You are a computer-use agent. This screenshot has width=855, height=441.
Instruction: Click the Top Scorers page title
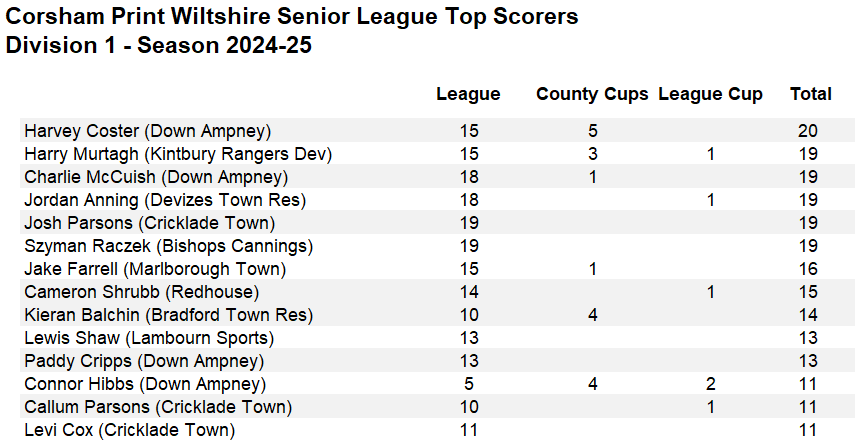(292, 17)
